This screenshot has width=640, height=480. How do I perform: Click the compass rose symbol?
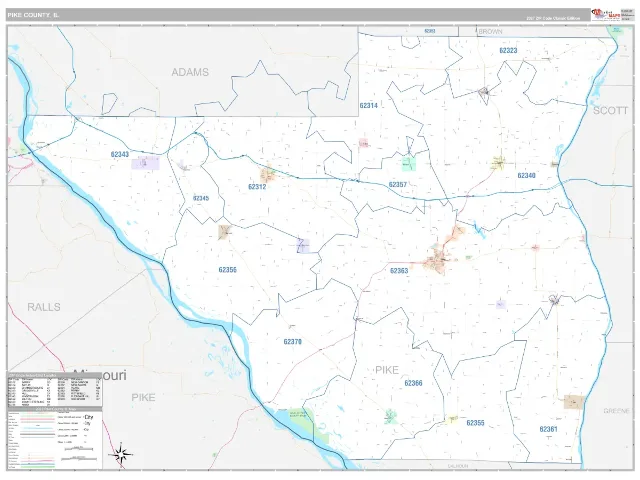pos(120,454)
